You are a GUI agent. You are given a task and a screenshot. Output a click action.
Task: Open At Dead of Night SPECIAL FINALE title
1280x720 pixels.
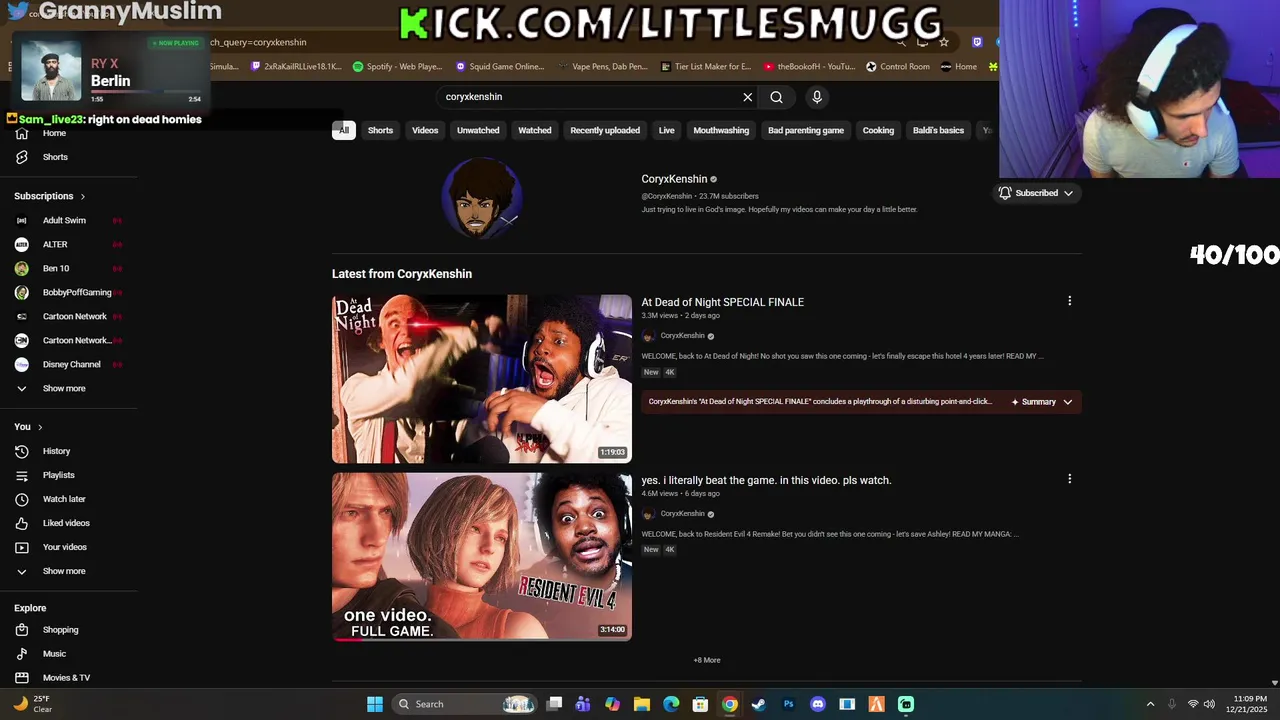tap(722, 302)
